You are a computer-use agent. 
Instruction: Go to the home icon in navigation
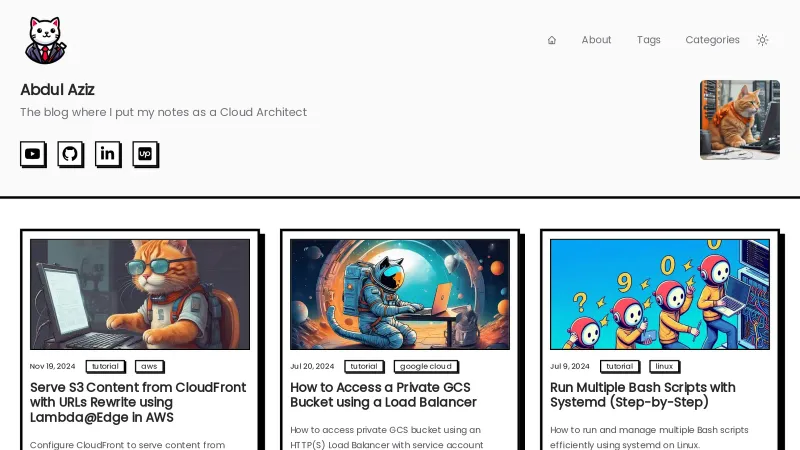pyautogui.click(x=552, y=40)
